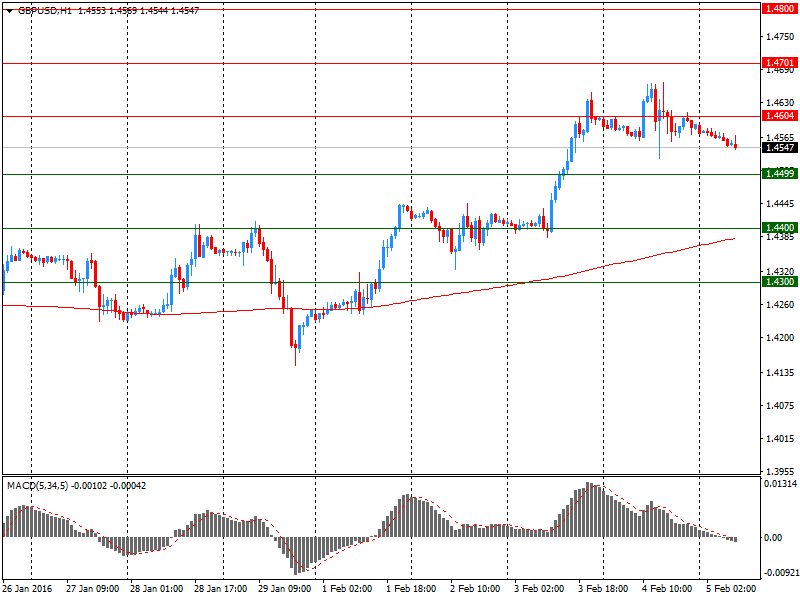Click the 26 Jan 2016 time axis label

pos(28,589)
